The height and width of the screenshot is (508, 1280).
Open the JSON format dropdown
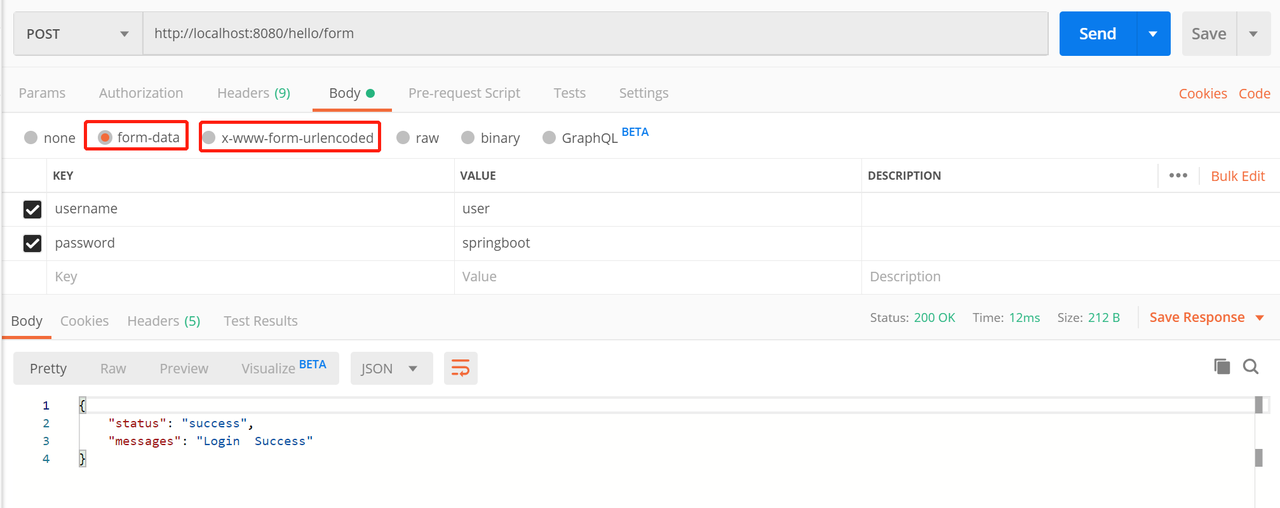tap(390, 368)
